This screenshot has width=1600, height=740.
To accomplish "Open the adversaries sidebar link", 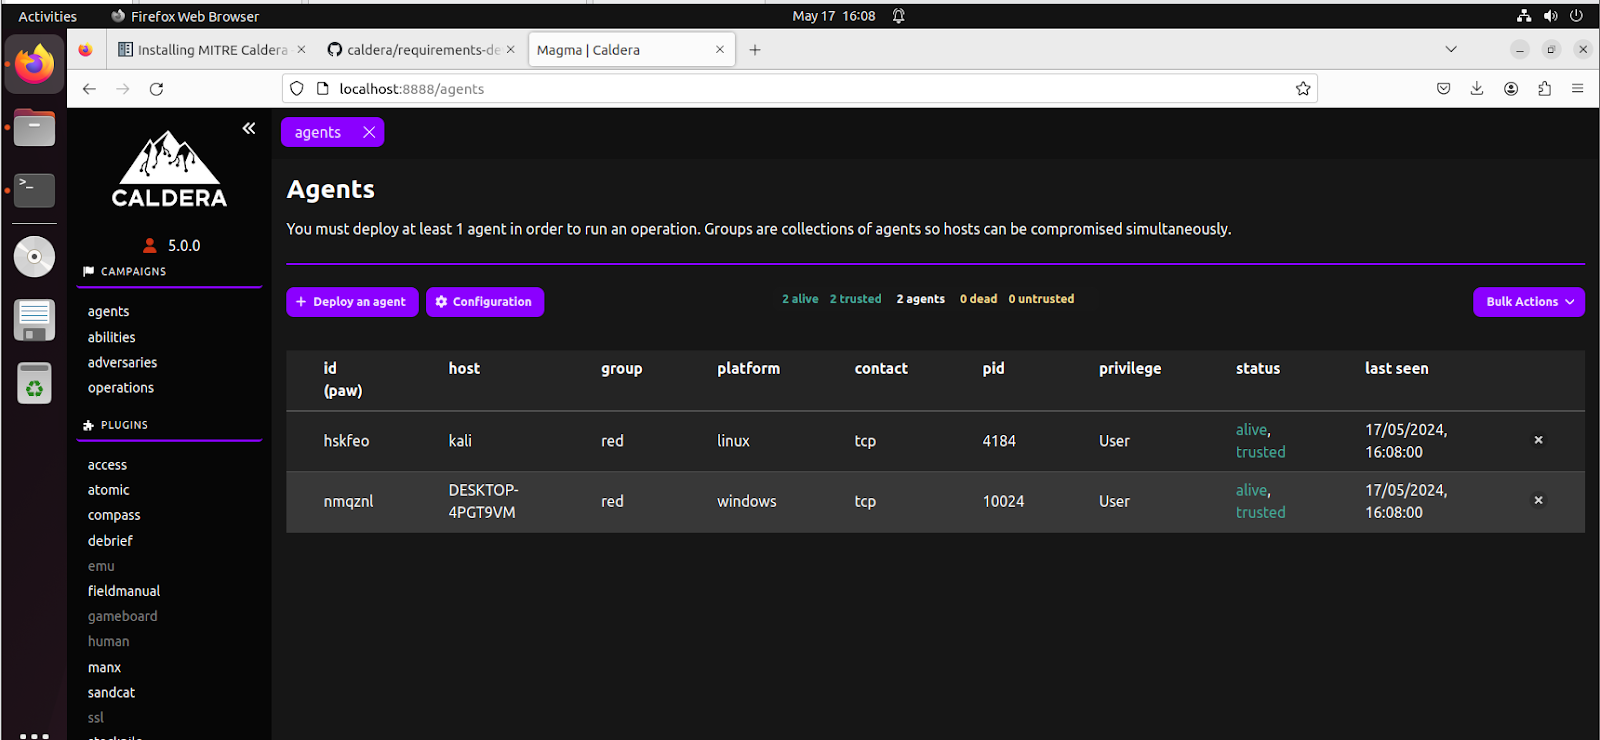I will [x=122, y=362].
